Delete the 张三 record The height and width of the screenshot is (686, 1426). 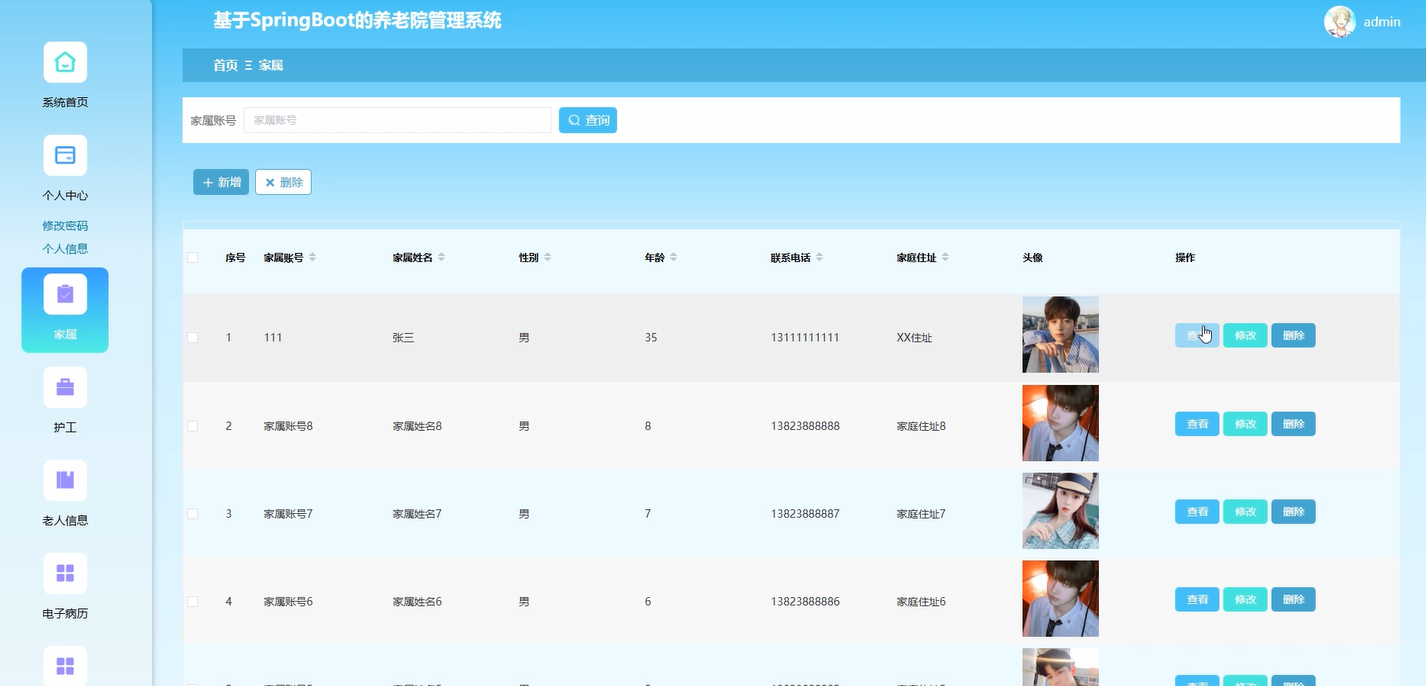tap(1293, 336)
